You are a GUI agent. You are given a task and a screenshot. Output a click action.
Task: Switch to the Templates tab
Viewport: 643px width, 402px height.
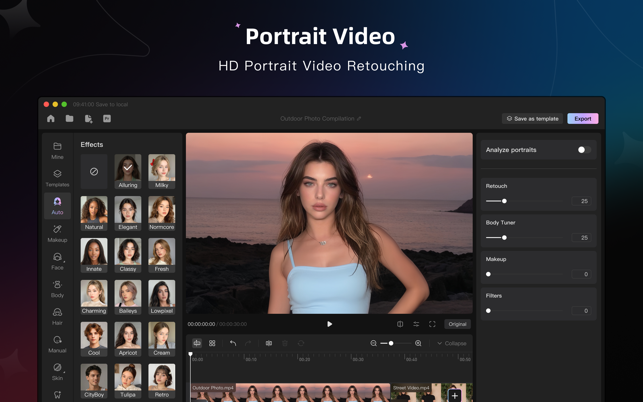[57, 178]
